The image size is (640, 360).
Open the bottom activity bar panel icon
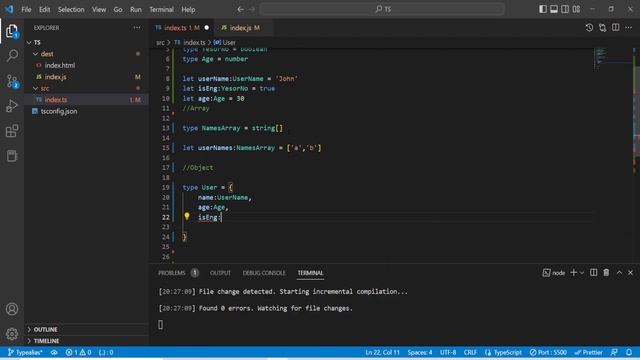(12, 156)
